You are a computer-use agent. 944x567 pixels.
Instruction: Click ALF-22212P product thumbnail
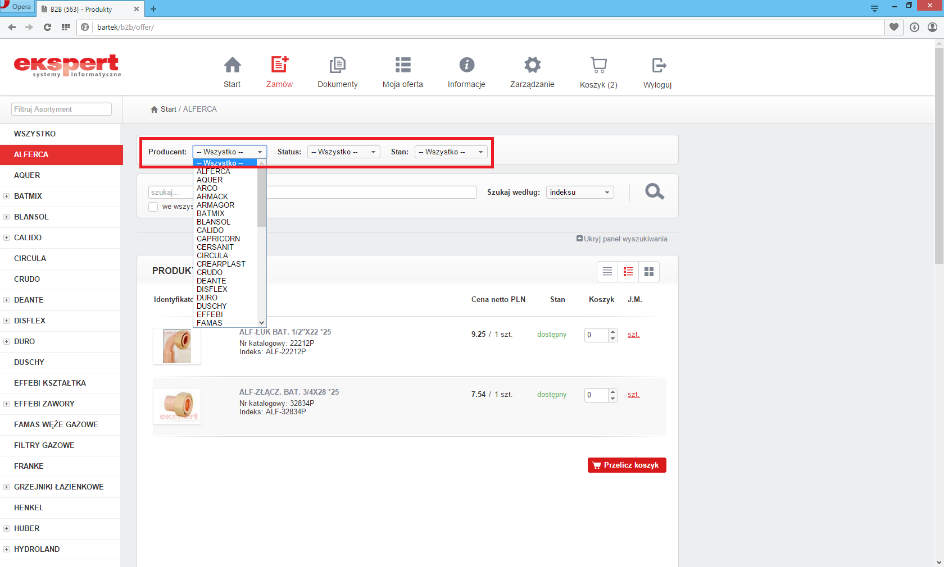click(x=177, y=346)
